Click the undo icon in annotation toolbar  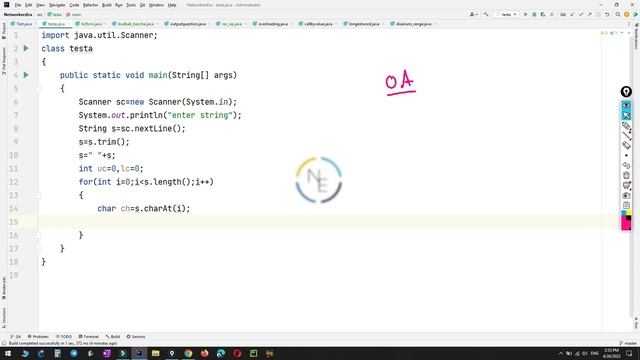tap(626, 165)
